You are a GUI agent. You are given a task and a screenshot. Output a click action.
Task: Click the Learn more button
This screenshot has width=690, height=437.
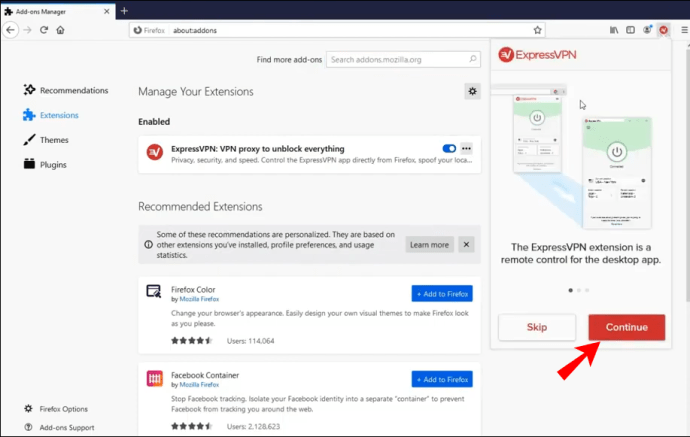(429, 244)
